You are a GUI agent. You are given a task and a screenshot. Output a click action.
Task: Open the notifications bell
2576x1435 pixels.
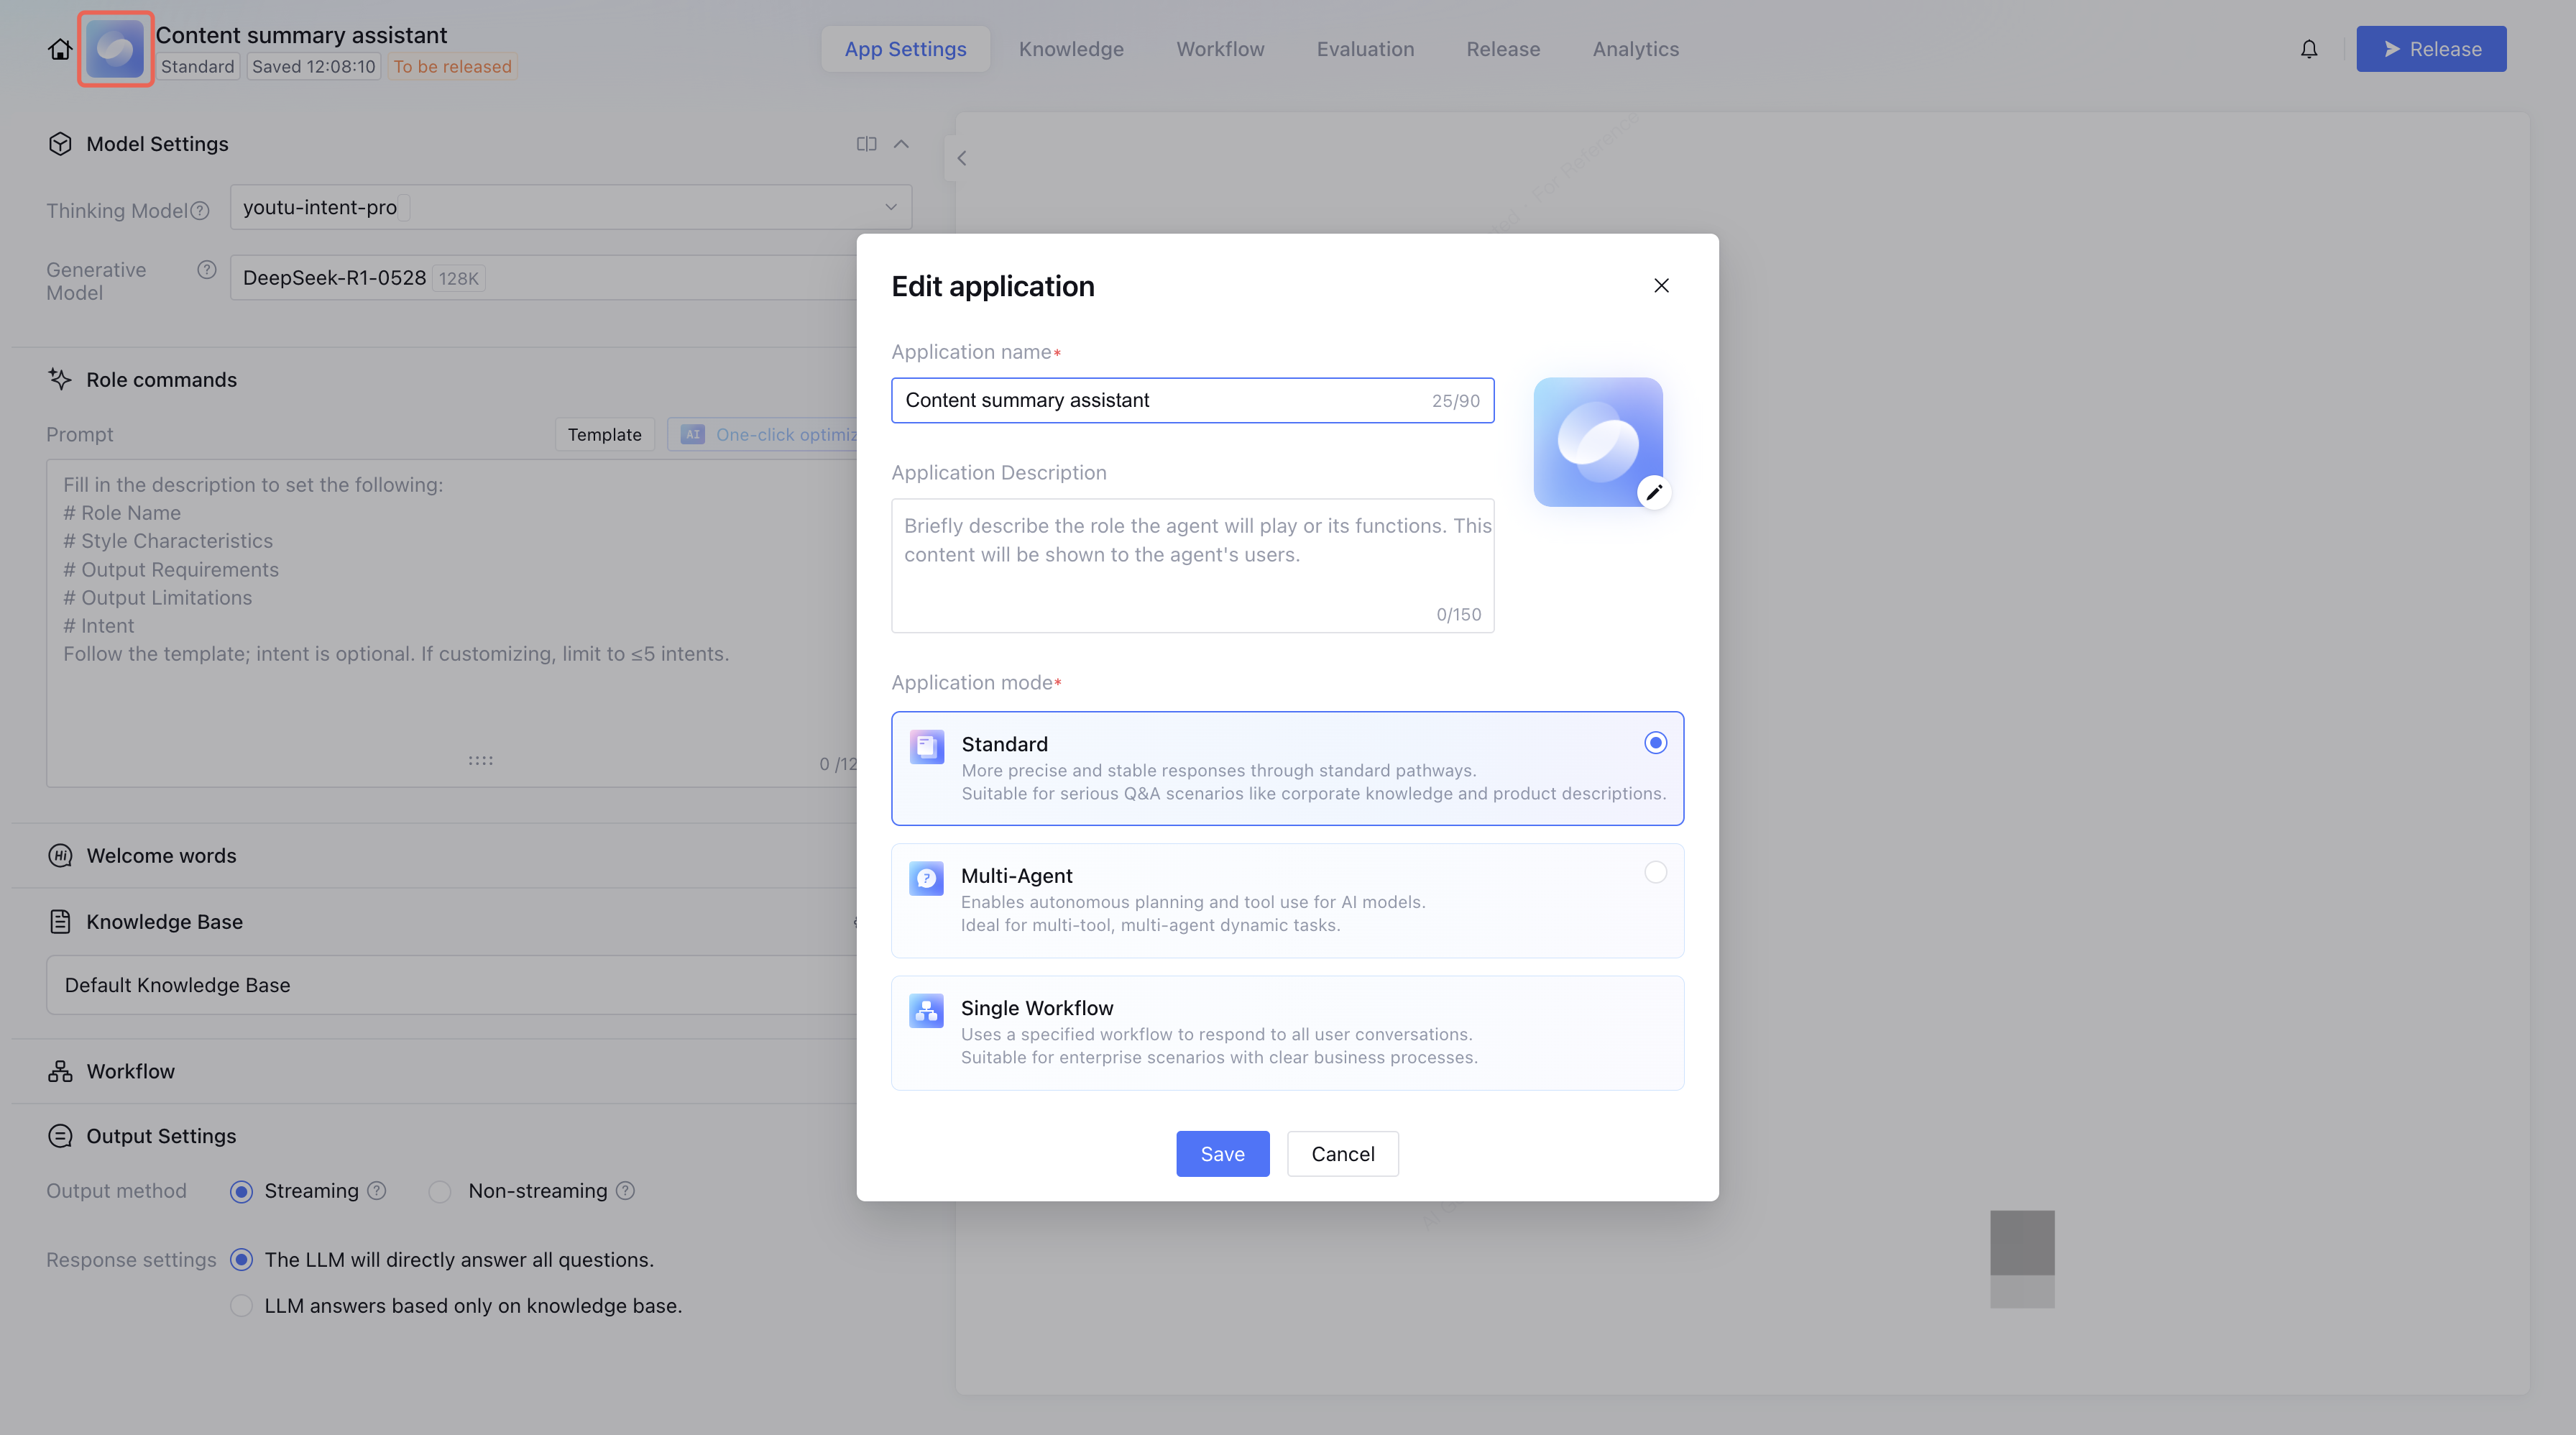[x=2308, y=49]
